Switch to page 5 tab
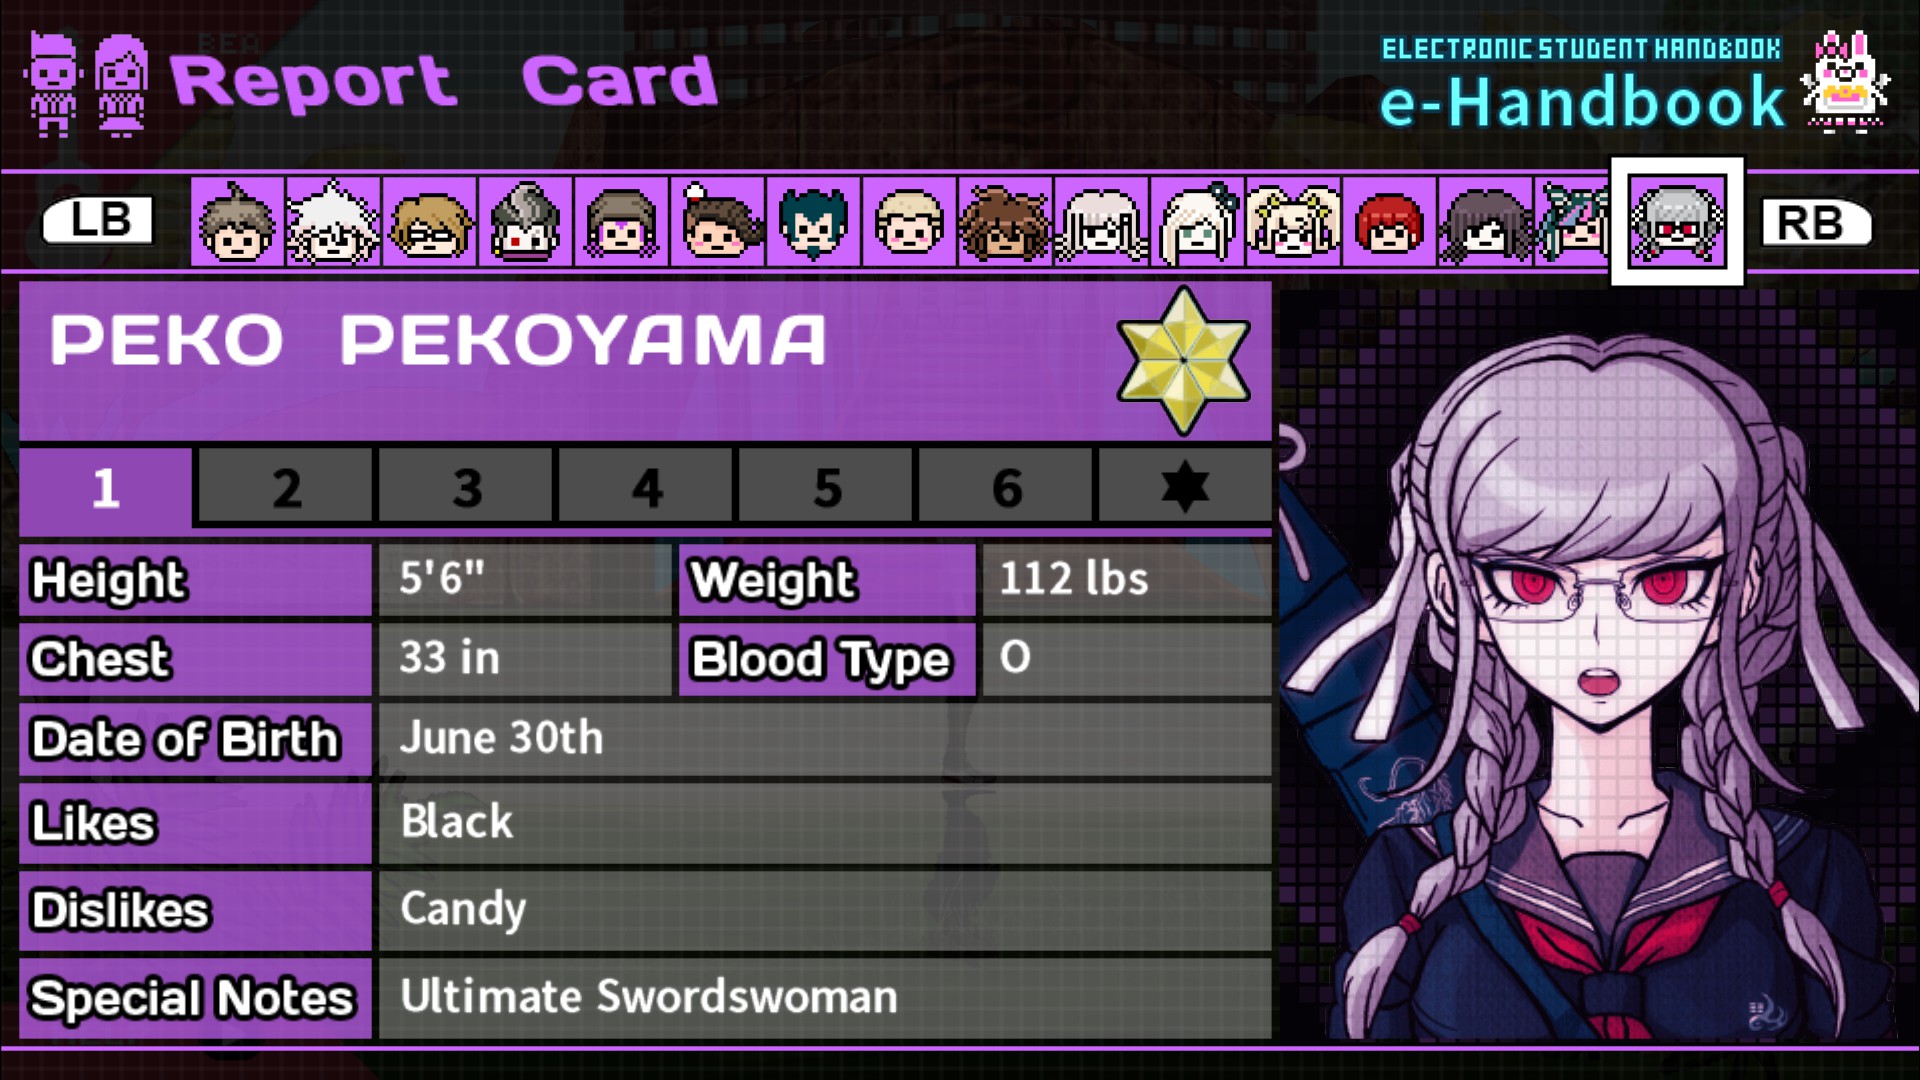 point(826,487)
